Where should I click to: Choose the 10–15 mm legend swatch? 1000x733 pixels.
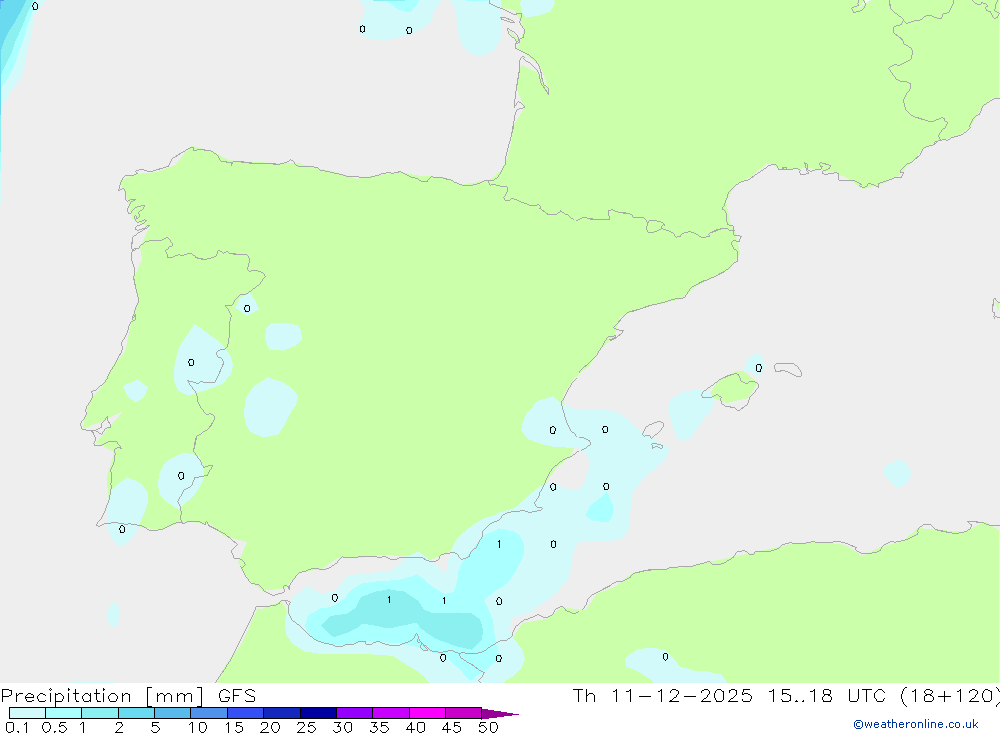tap(209, 713)
